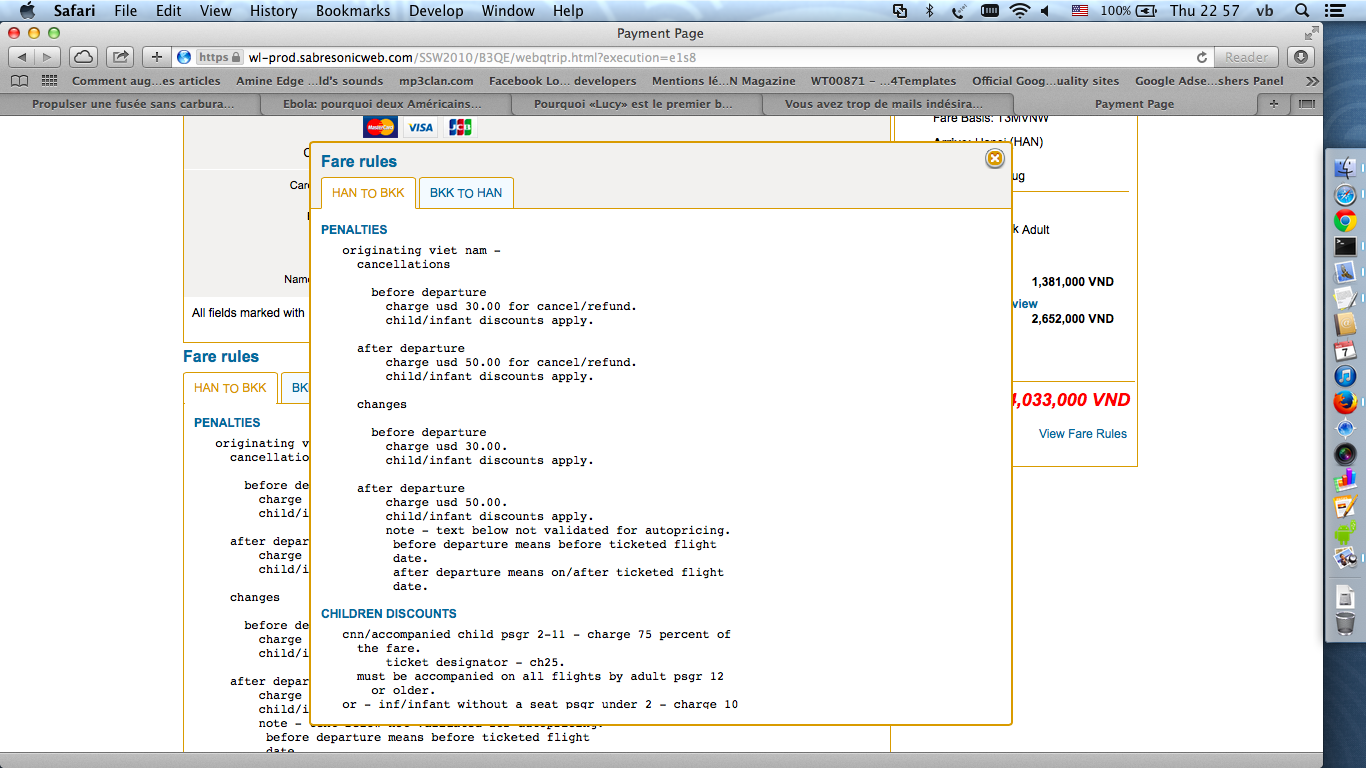Expand bookmarks bar overflow chevron
Viewport: 1366px width, 768px height.
(x=1312, y=81)
